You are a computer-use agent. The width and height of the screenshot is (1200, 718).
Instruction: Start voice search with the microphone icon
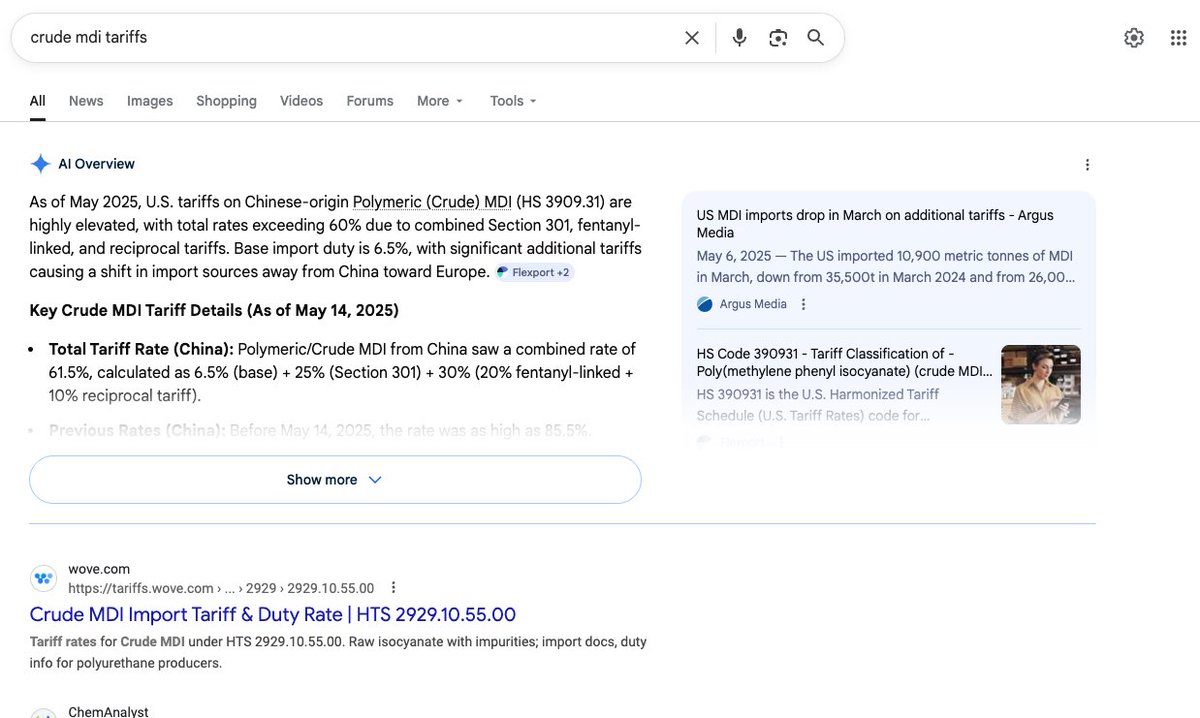tap(739, 38)
